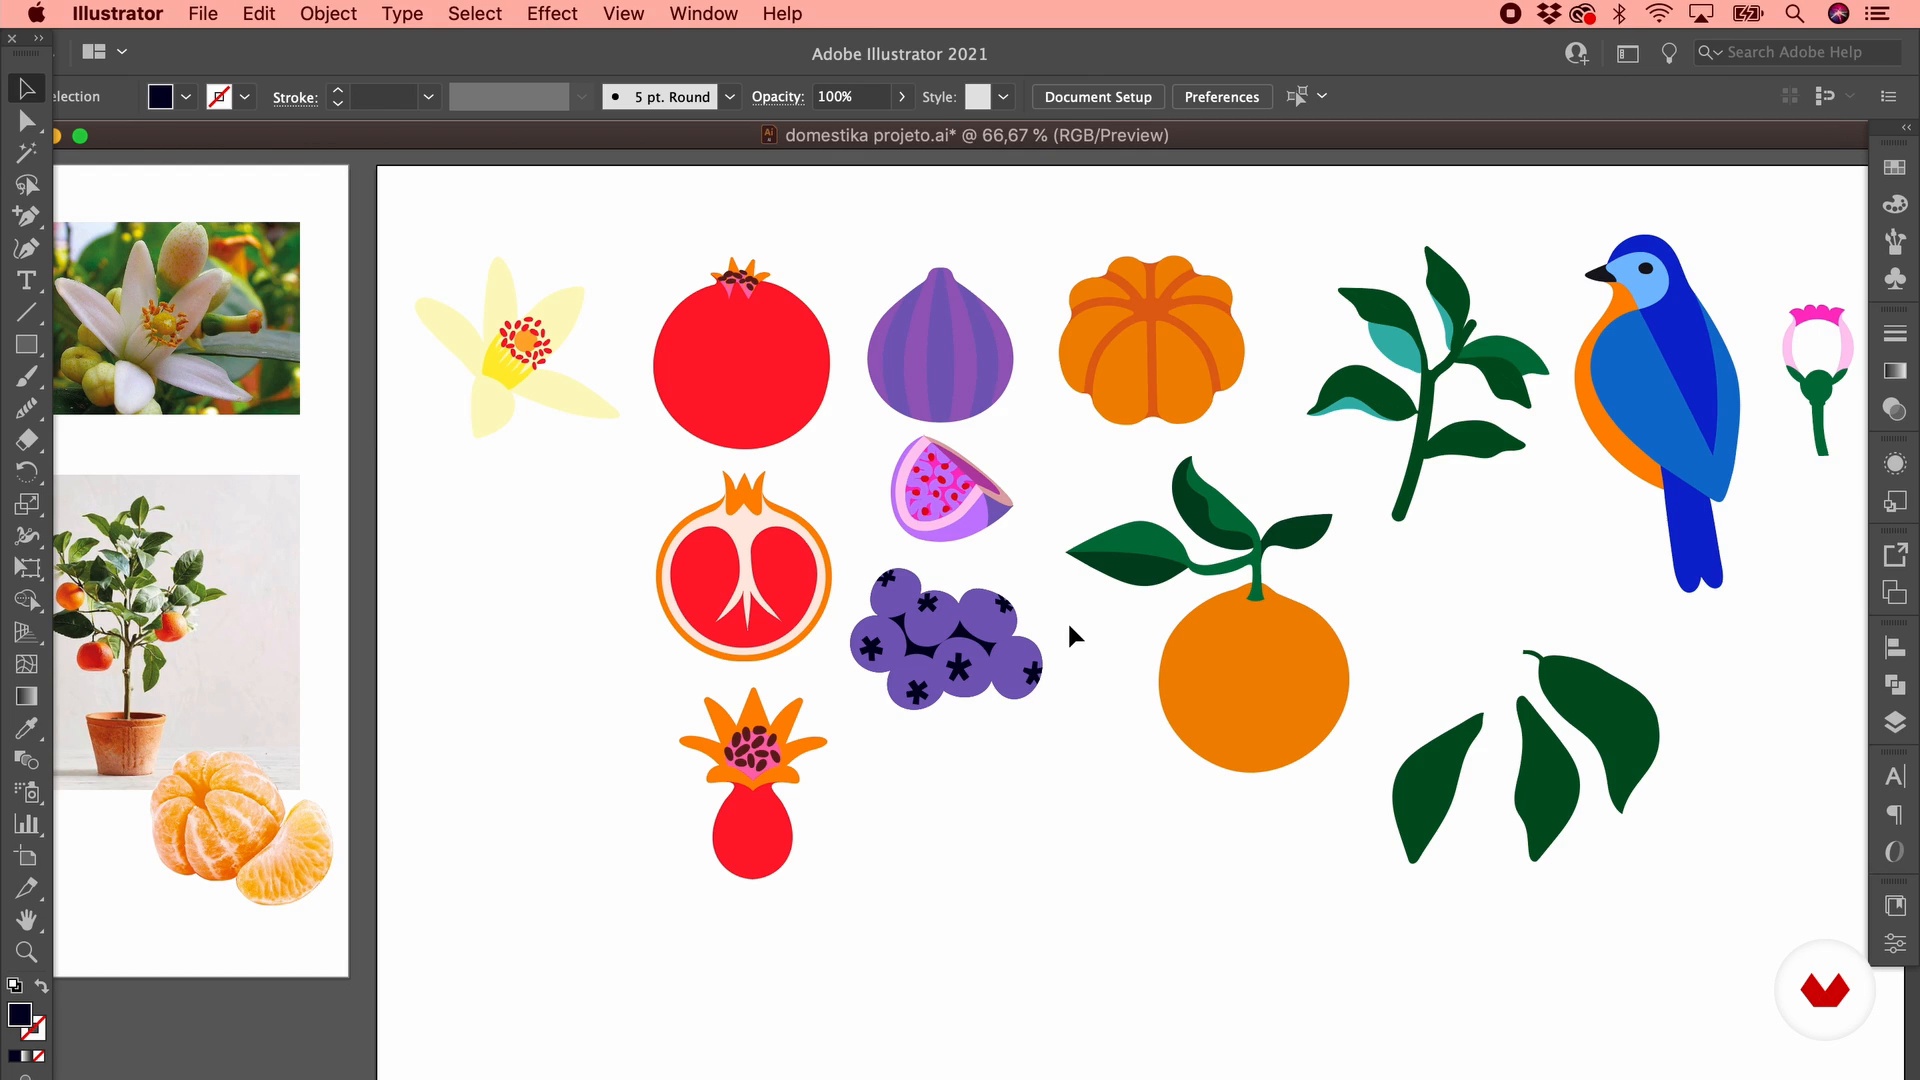Open the Pathfinder panel icon

[x=1895, y=685]
